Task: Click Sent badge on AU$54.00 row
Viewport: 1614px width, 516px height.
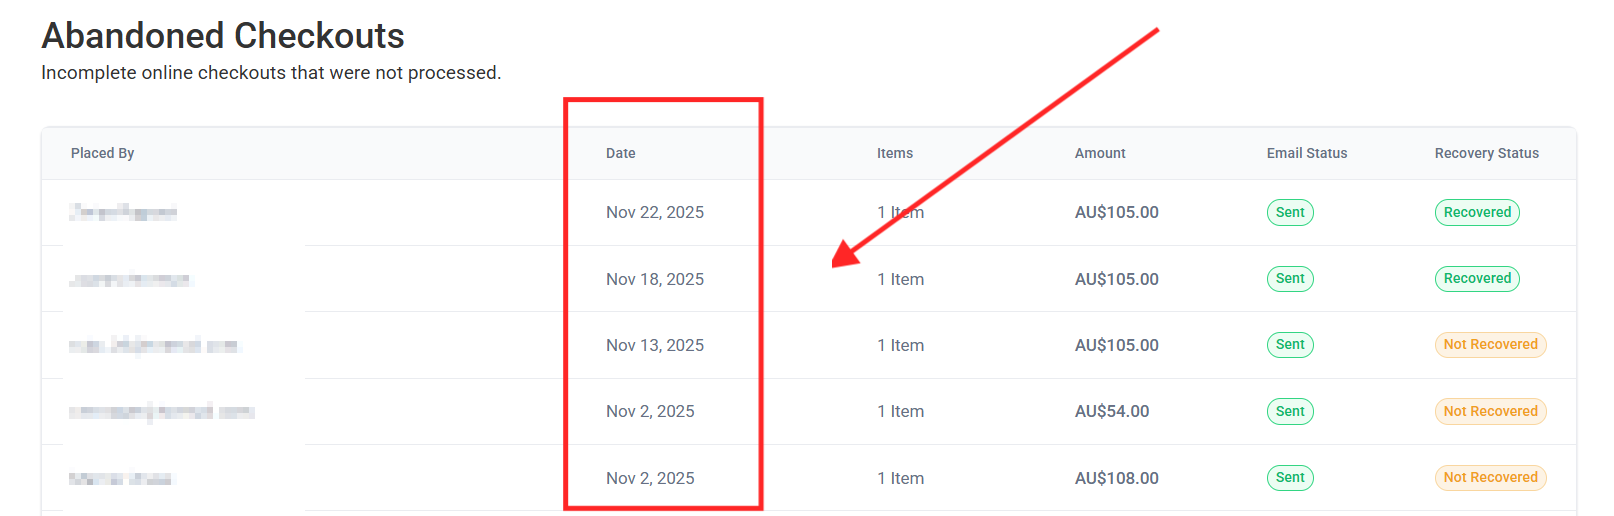Action: pyautogui.click(x=1289, y=411)
